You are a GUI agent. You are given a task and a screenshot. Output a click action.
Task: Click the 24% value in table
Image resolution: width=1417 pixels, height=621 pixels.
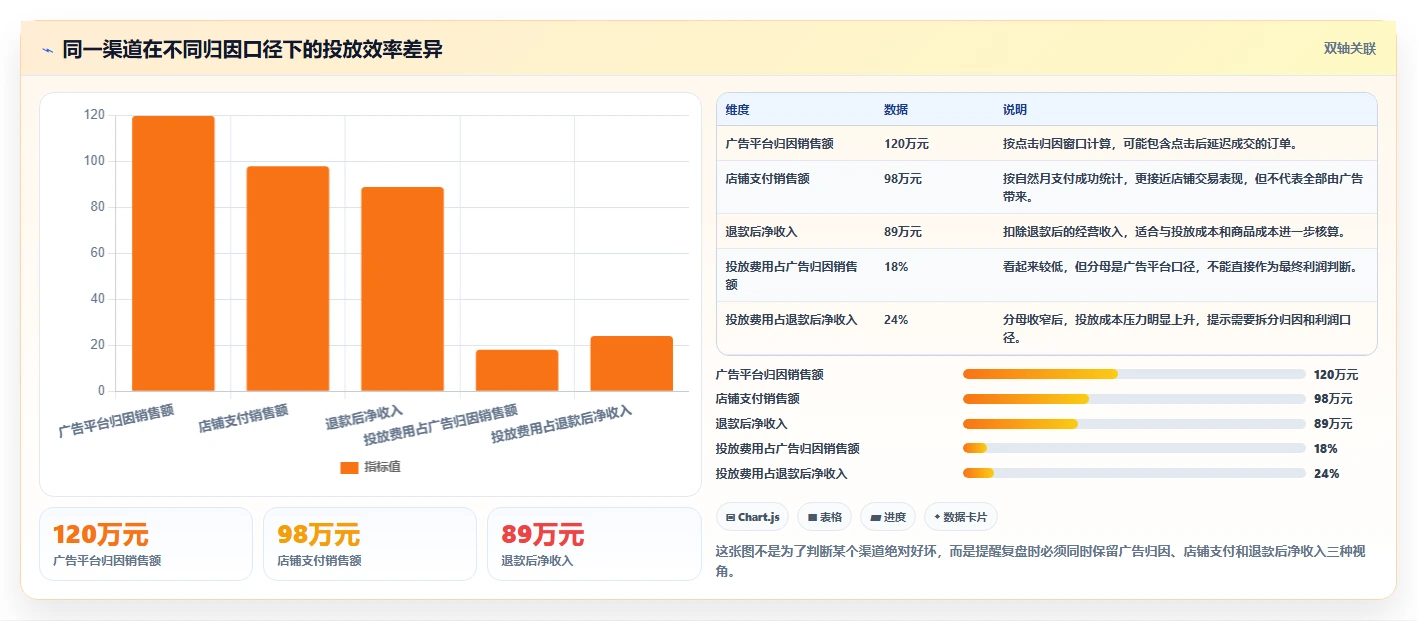[x=896, y=320]
